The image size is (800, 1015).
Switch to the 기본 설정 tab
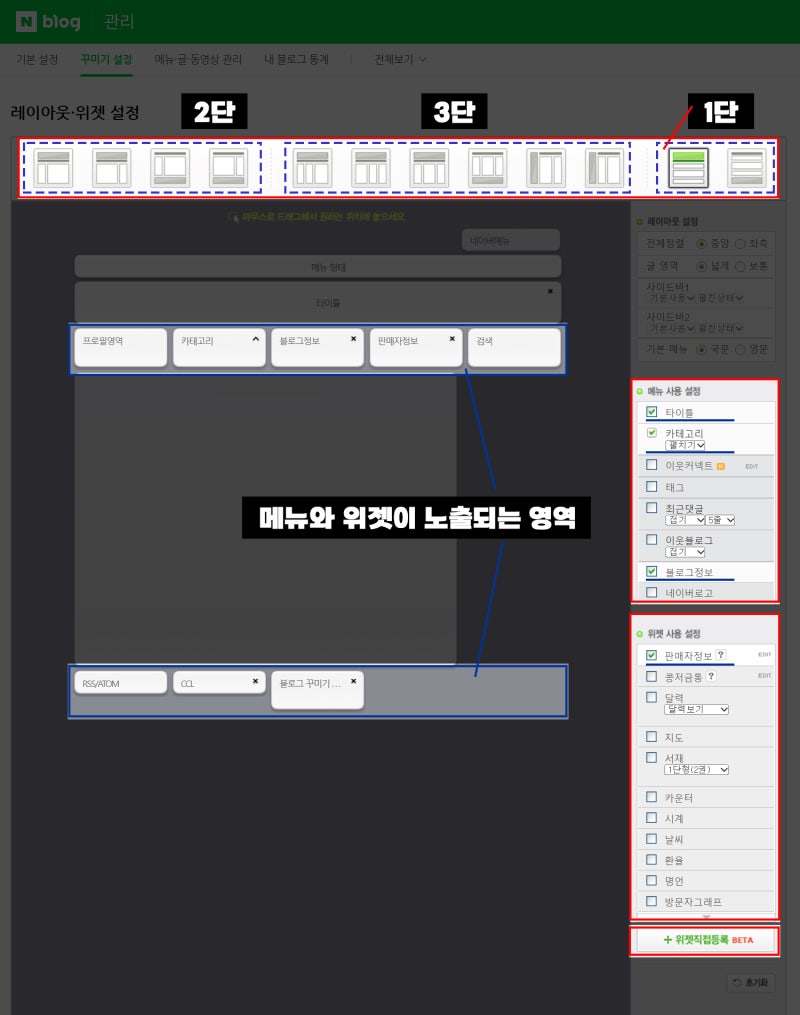coord(36,59)
